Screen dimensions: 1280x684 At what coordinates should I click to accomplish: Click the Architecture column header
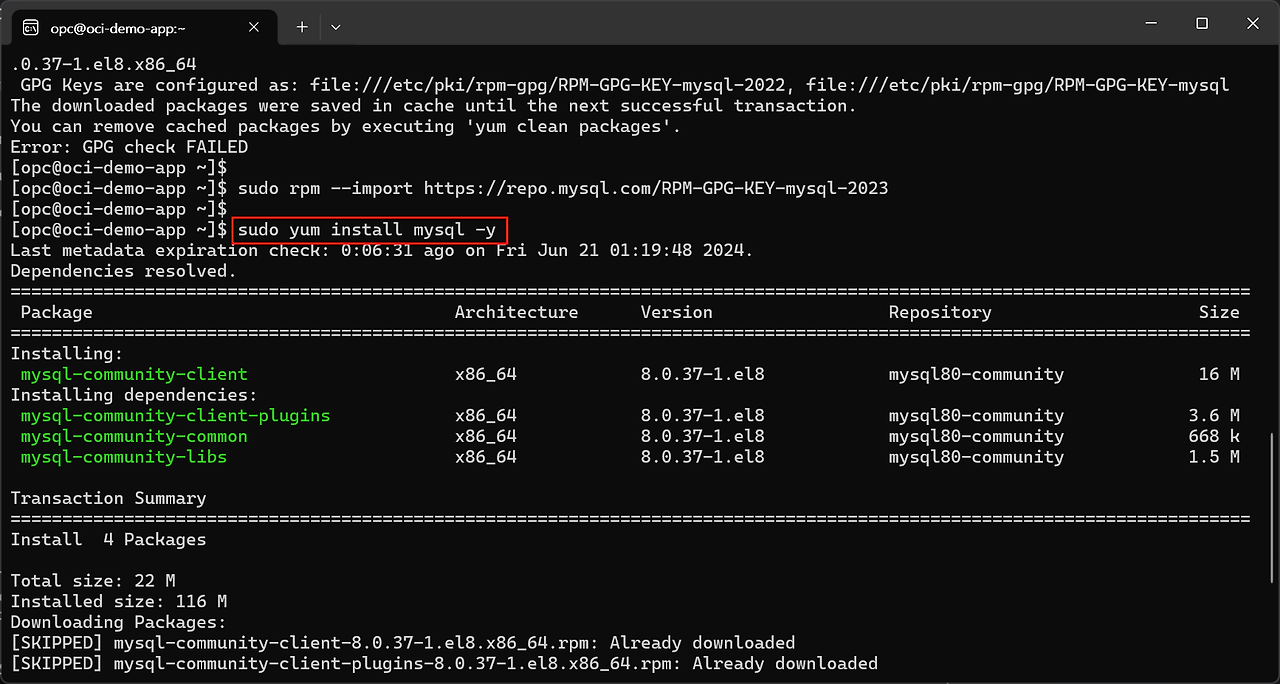[x=516, y=312]
